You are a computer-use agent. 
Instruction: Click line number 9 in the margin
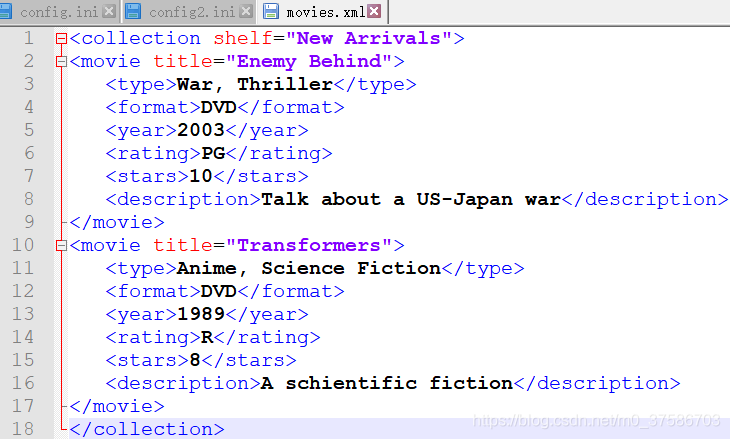tap(29, 222)
